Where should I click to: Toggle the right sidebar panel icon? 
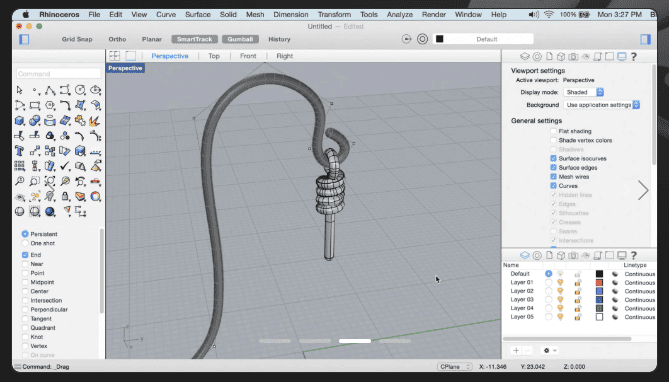click(x=646, y=39)
